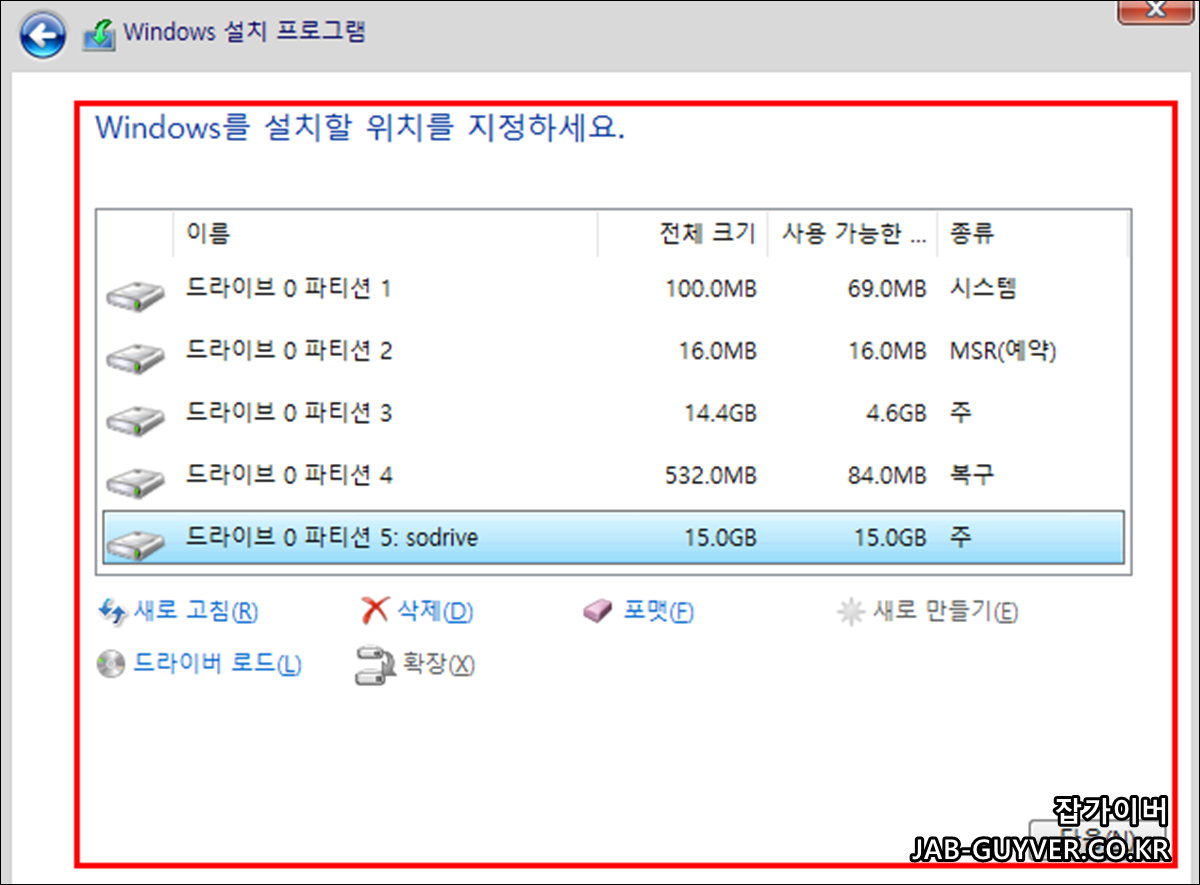This screenshot has height=885, width=1200.
Task: Select row 드라이브 0 파티션 4
Action: [614, 475]
